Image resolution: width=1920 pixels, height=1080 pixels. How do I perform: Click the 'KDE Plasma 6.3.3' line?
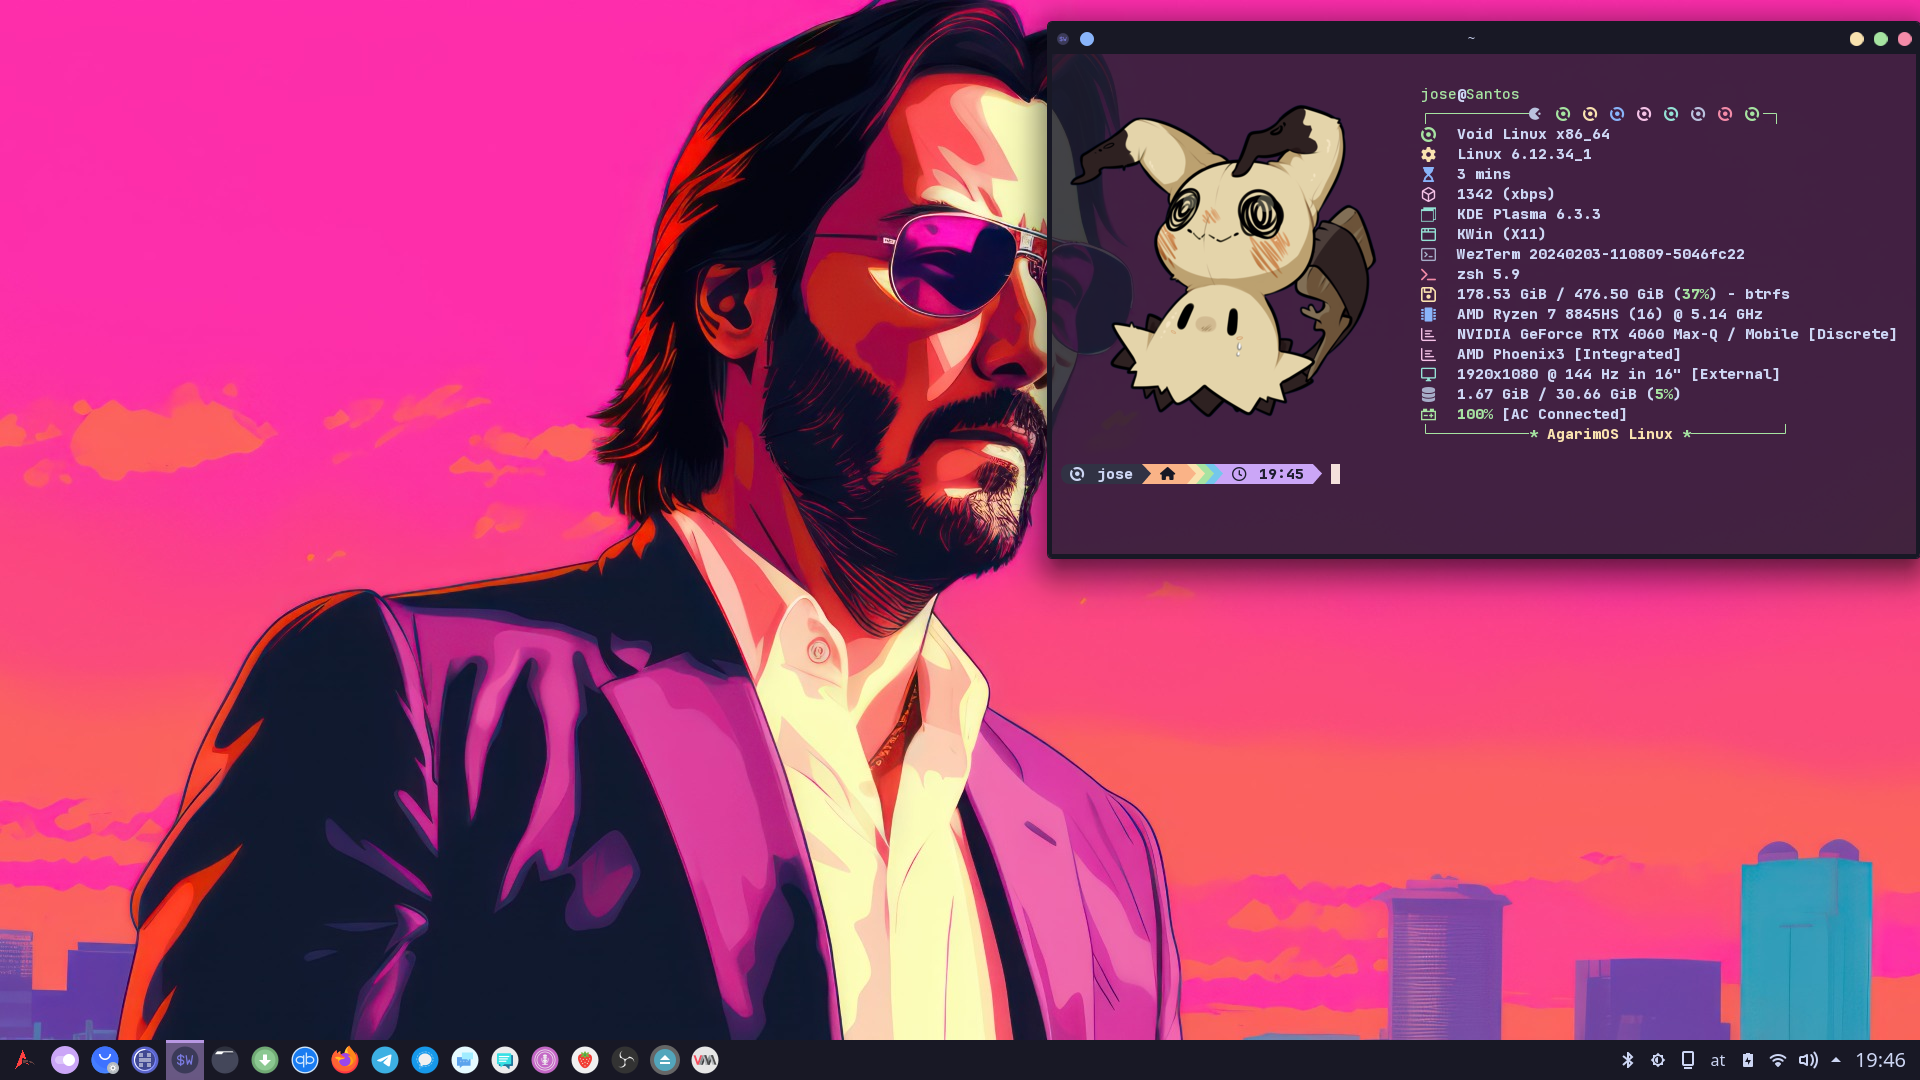1528,214
